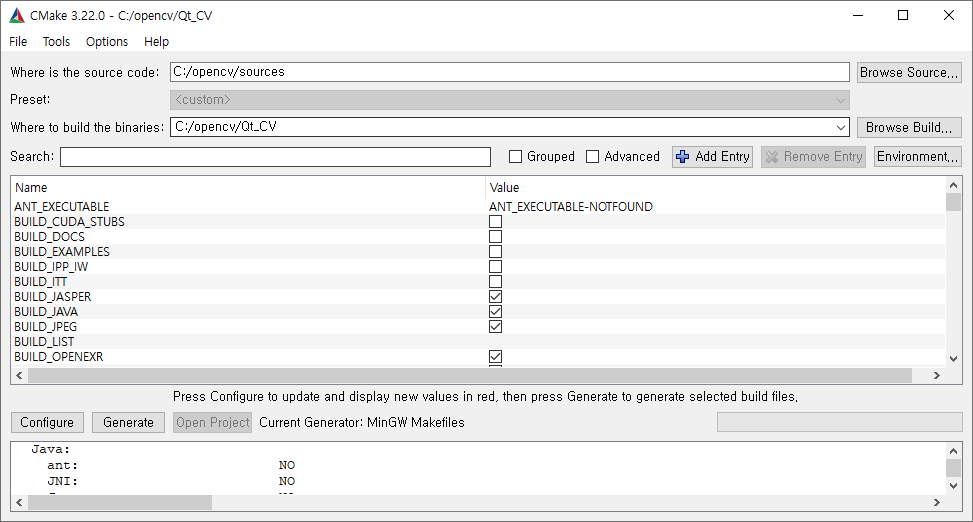This screenshot has width=973, height=522.
Task: Click the 'ant:' line in output log
Action: (63, 465)
